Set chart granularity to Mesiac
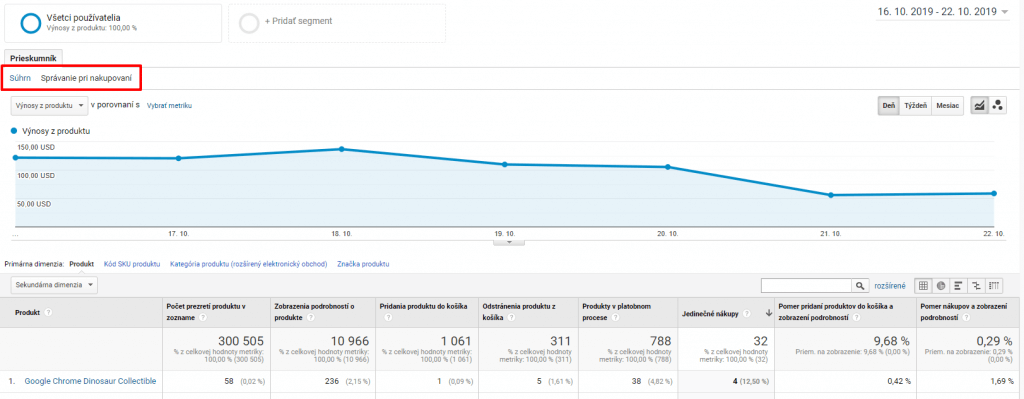1024x399 pixels. point(948,106)
